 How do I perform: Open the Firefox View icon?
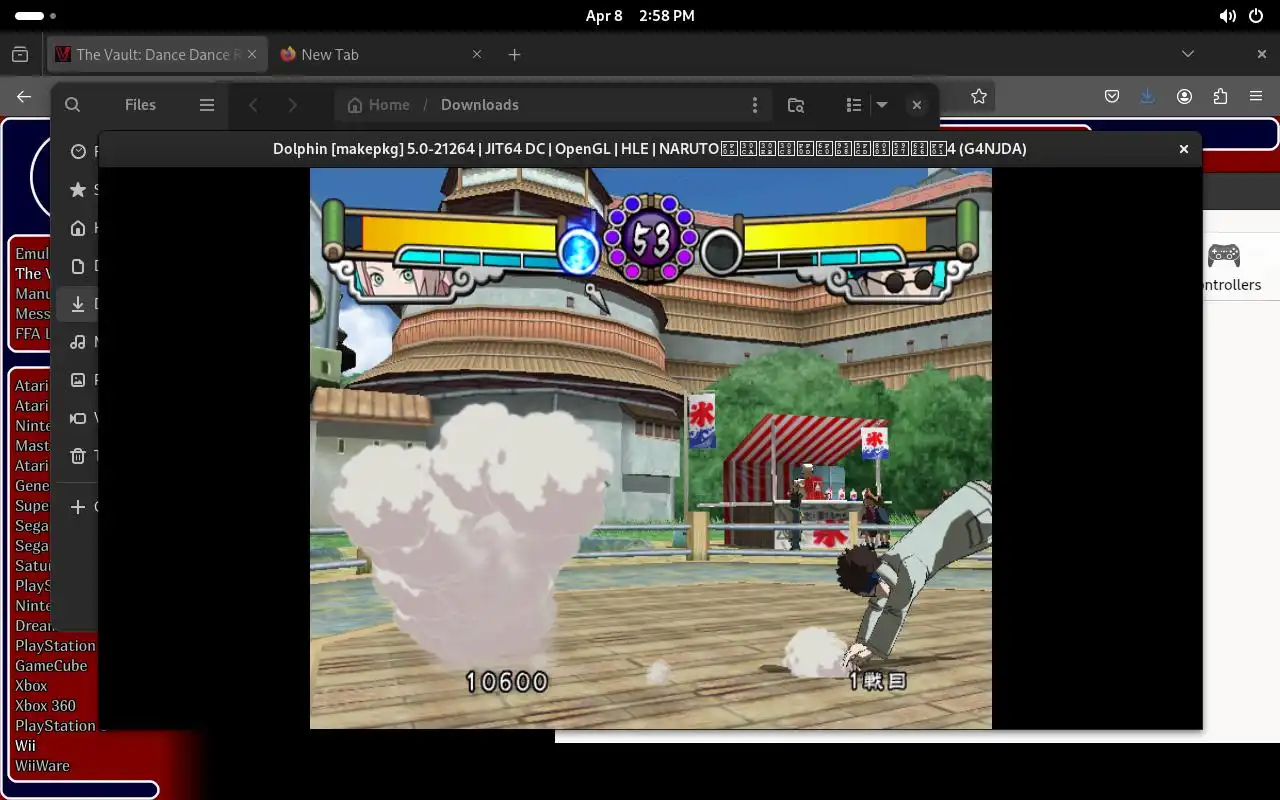click(x=20, y=55)
